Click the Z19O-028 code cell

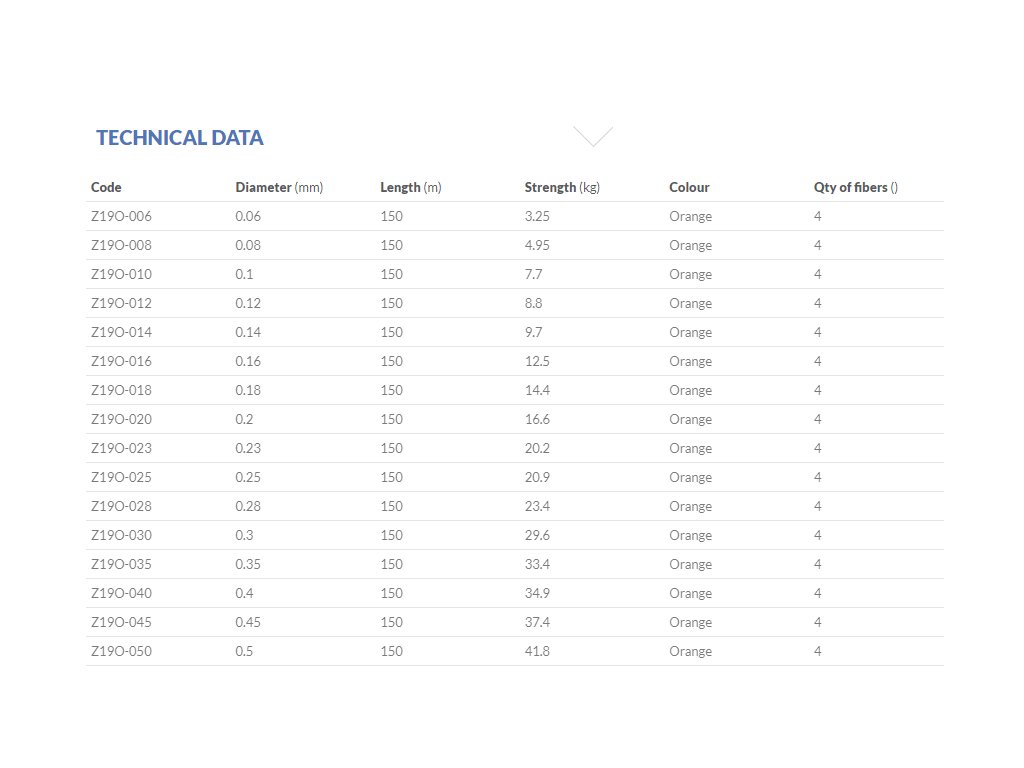click(x=121, y=506)
